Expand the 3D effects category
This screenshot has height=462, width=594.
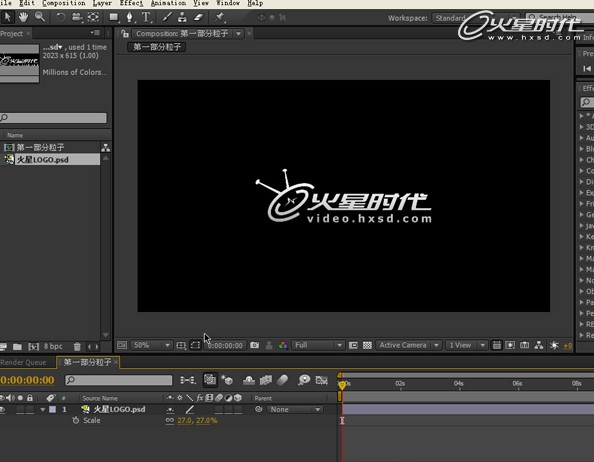582,127
